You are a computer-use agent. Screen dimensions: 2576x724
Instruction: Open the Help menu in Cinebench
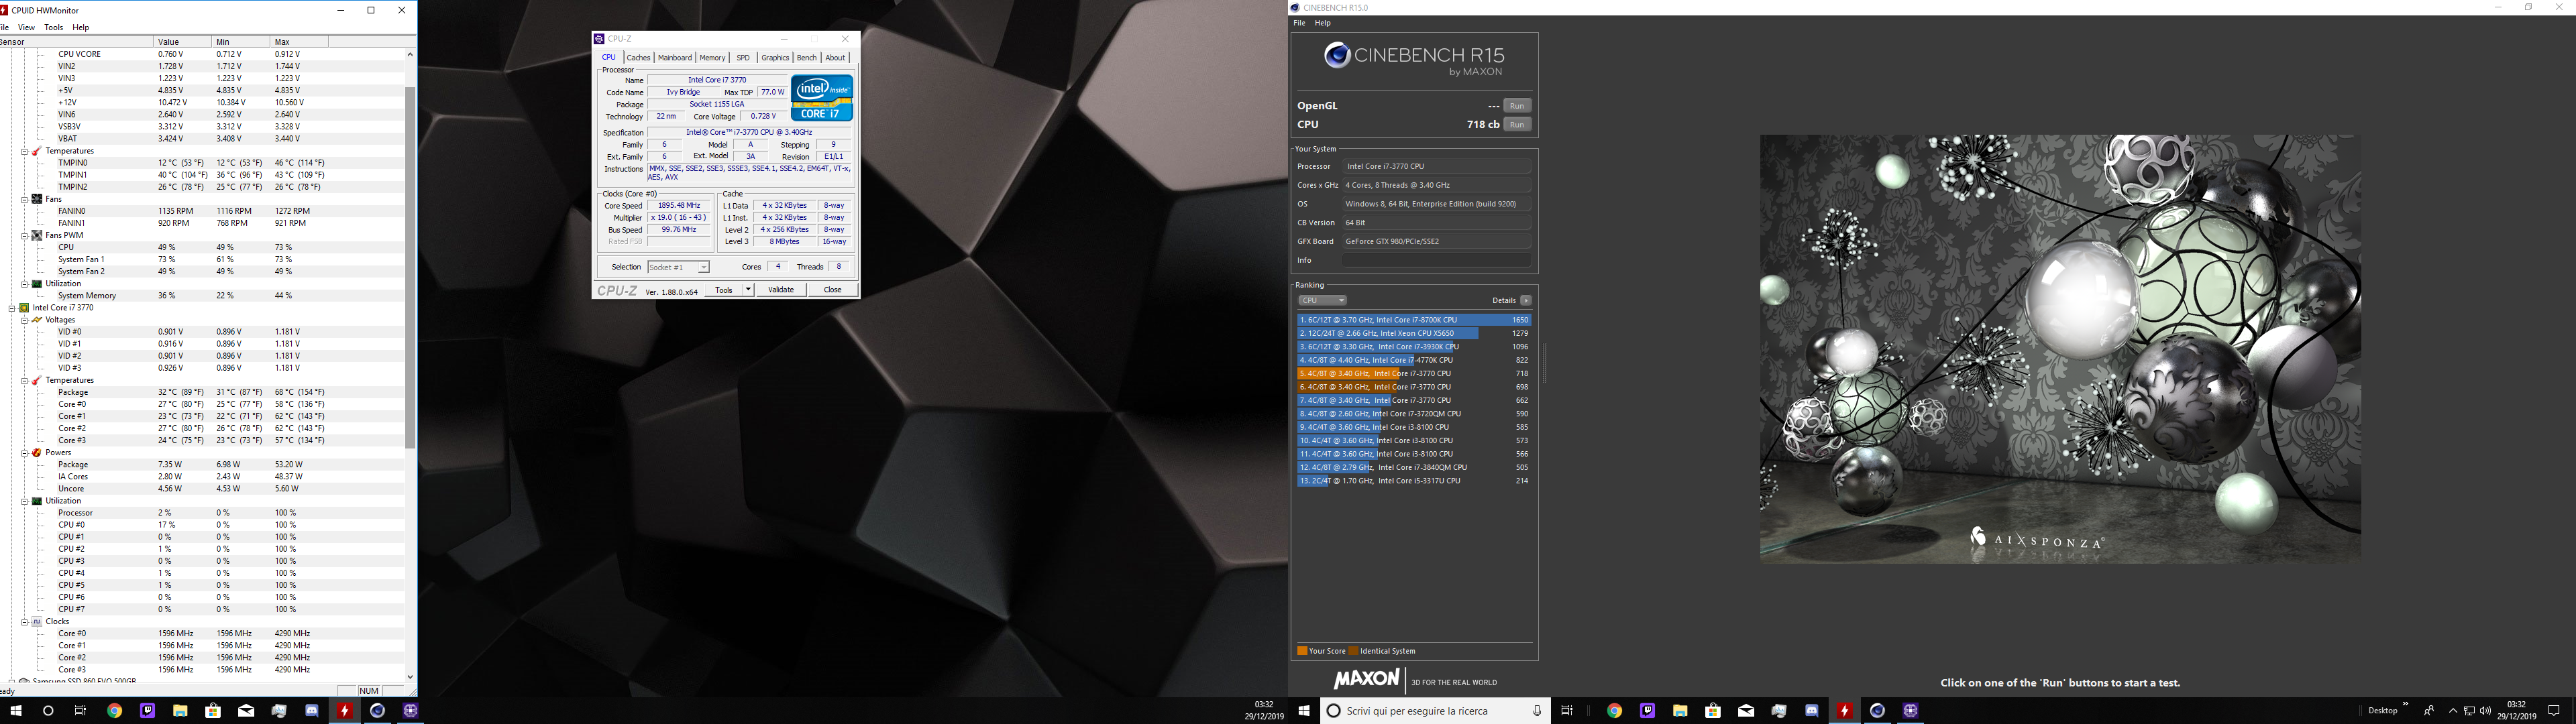[1323, 23]
